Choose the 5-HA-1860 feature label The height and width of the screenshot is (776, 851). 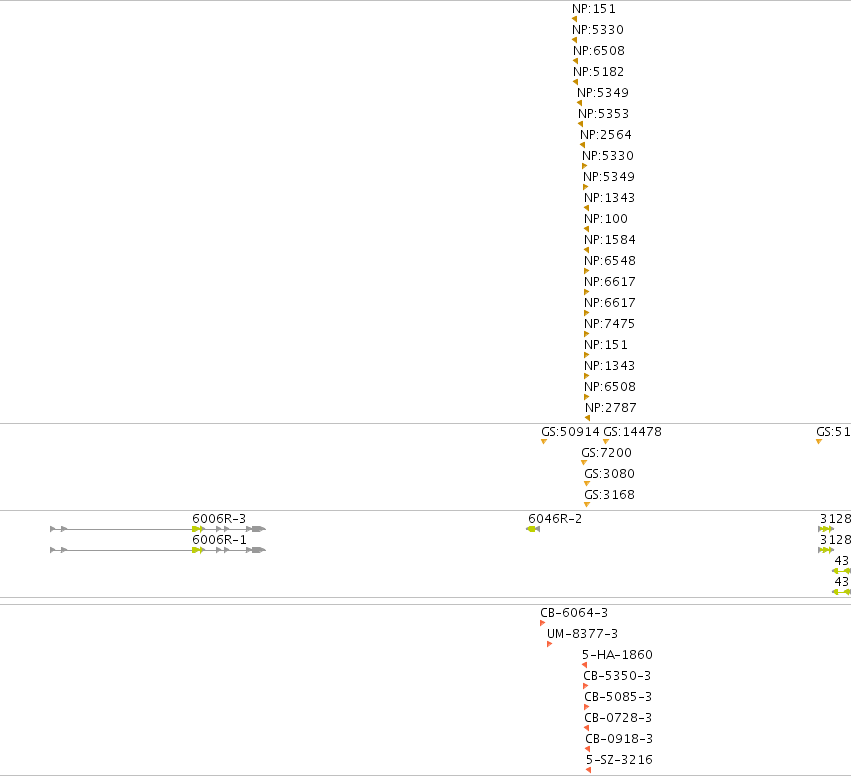click(617, 655)
